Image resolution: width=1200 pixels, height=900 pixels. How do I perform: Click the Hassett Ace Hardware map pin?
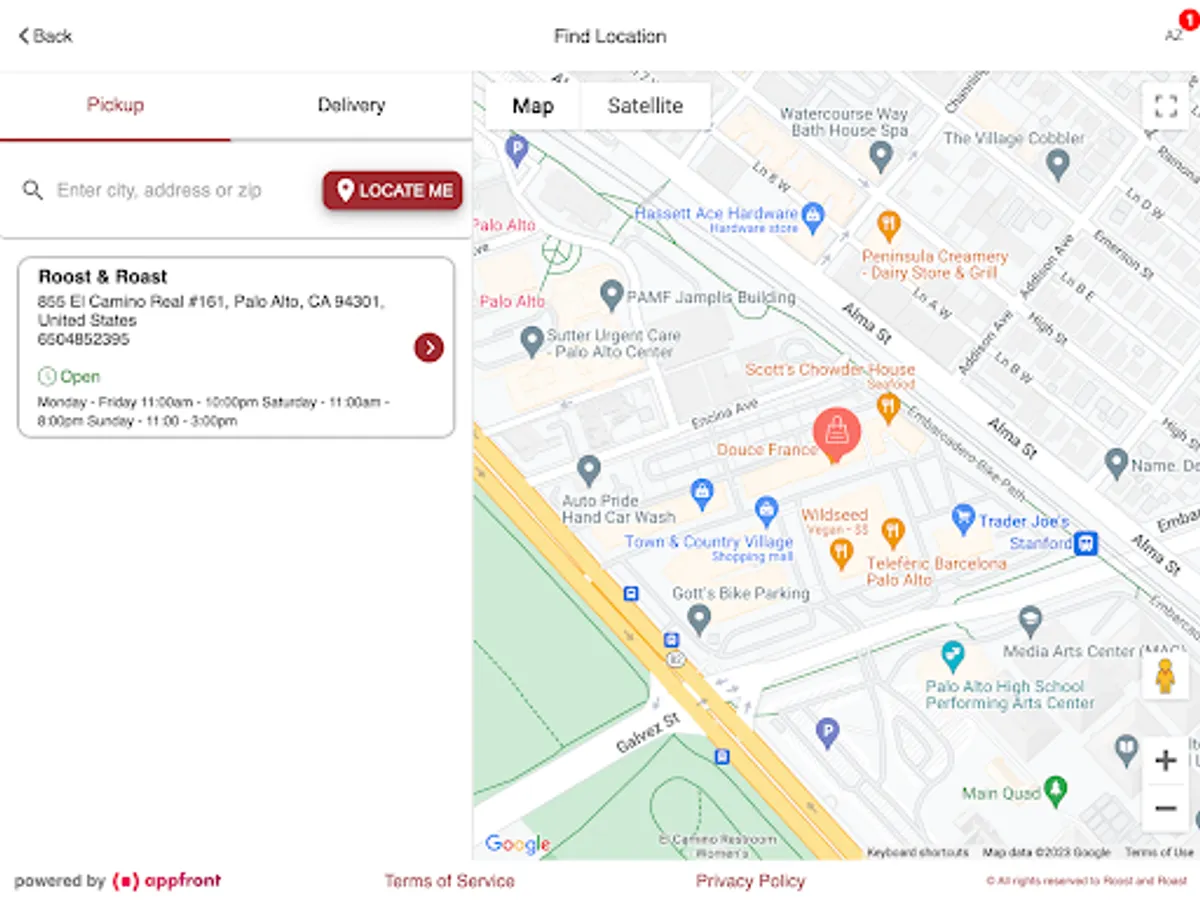(x=813, y=215)
